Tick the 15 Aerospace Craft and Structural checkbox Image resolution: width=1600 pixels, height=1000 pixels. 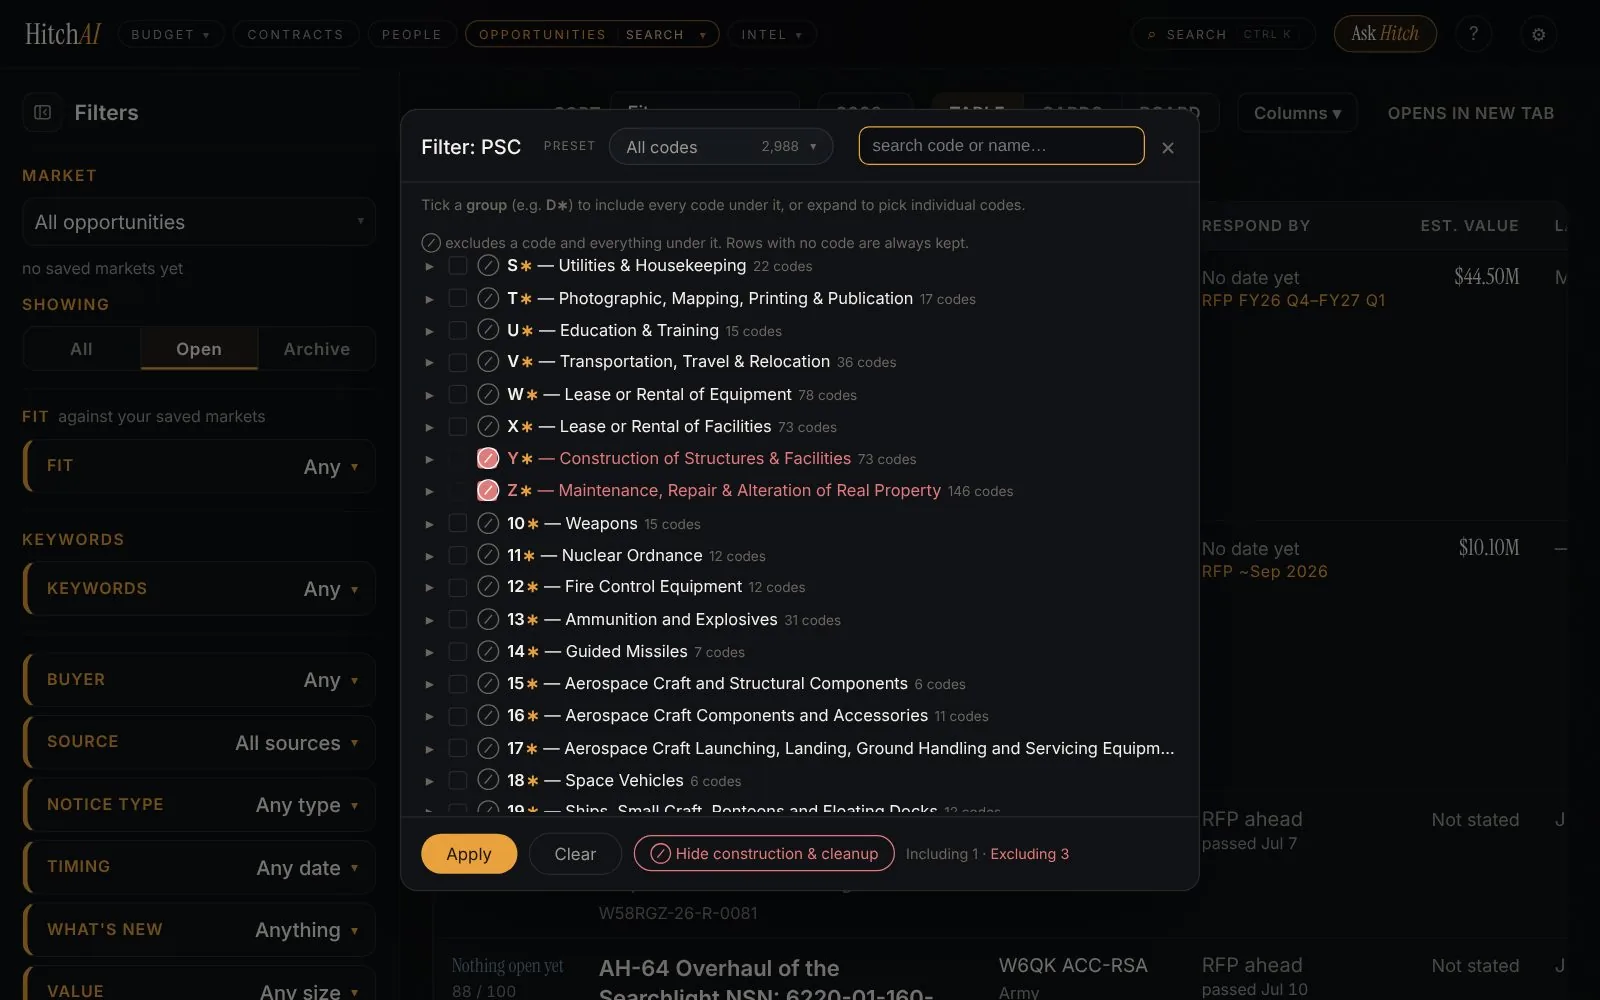pos(457,683)
